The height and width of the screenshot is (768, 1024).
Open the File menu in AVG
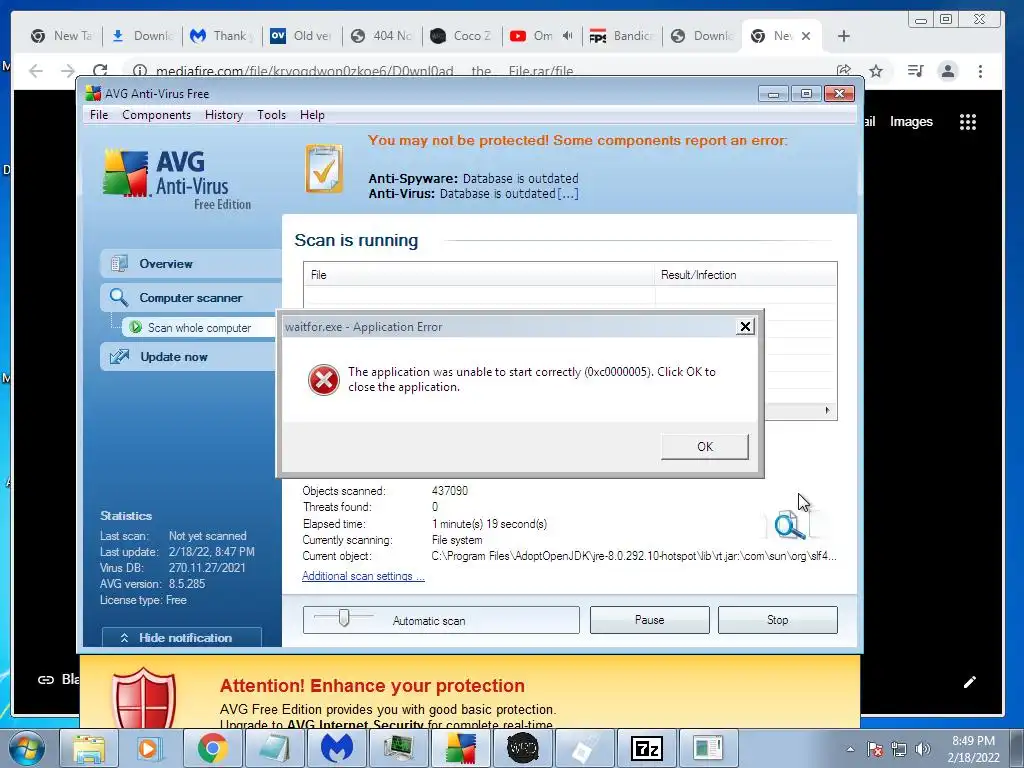coord(99,115)
